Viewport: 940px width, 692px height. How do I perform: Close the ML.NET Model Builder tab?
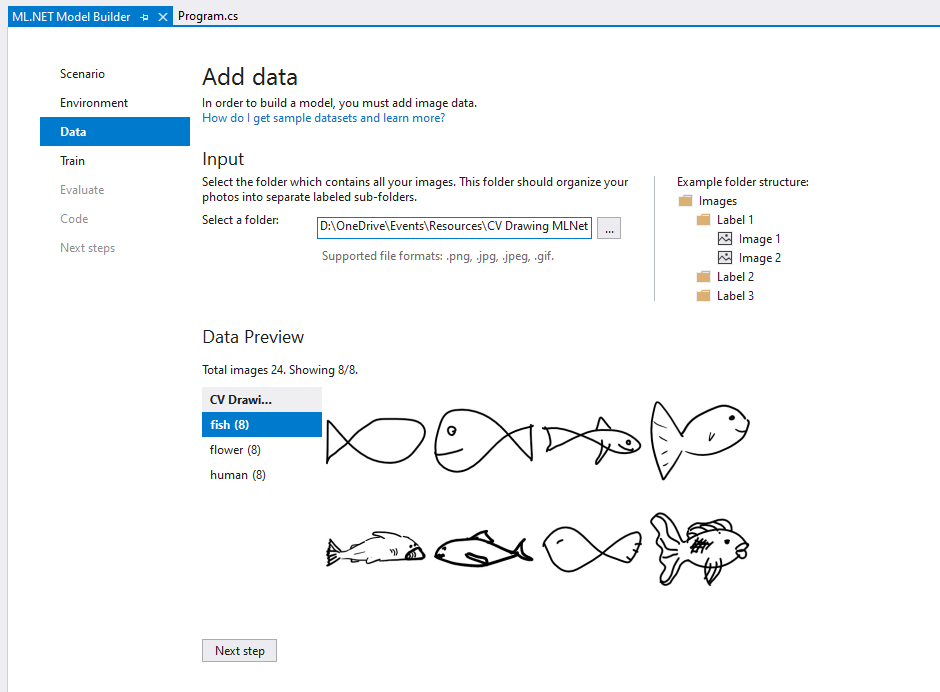163,17
